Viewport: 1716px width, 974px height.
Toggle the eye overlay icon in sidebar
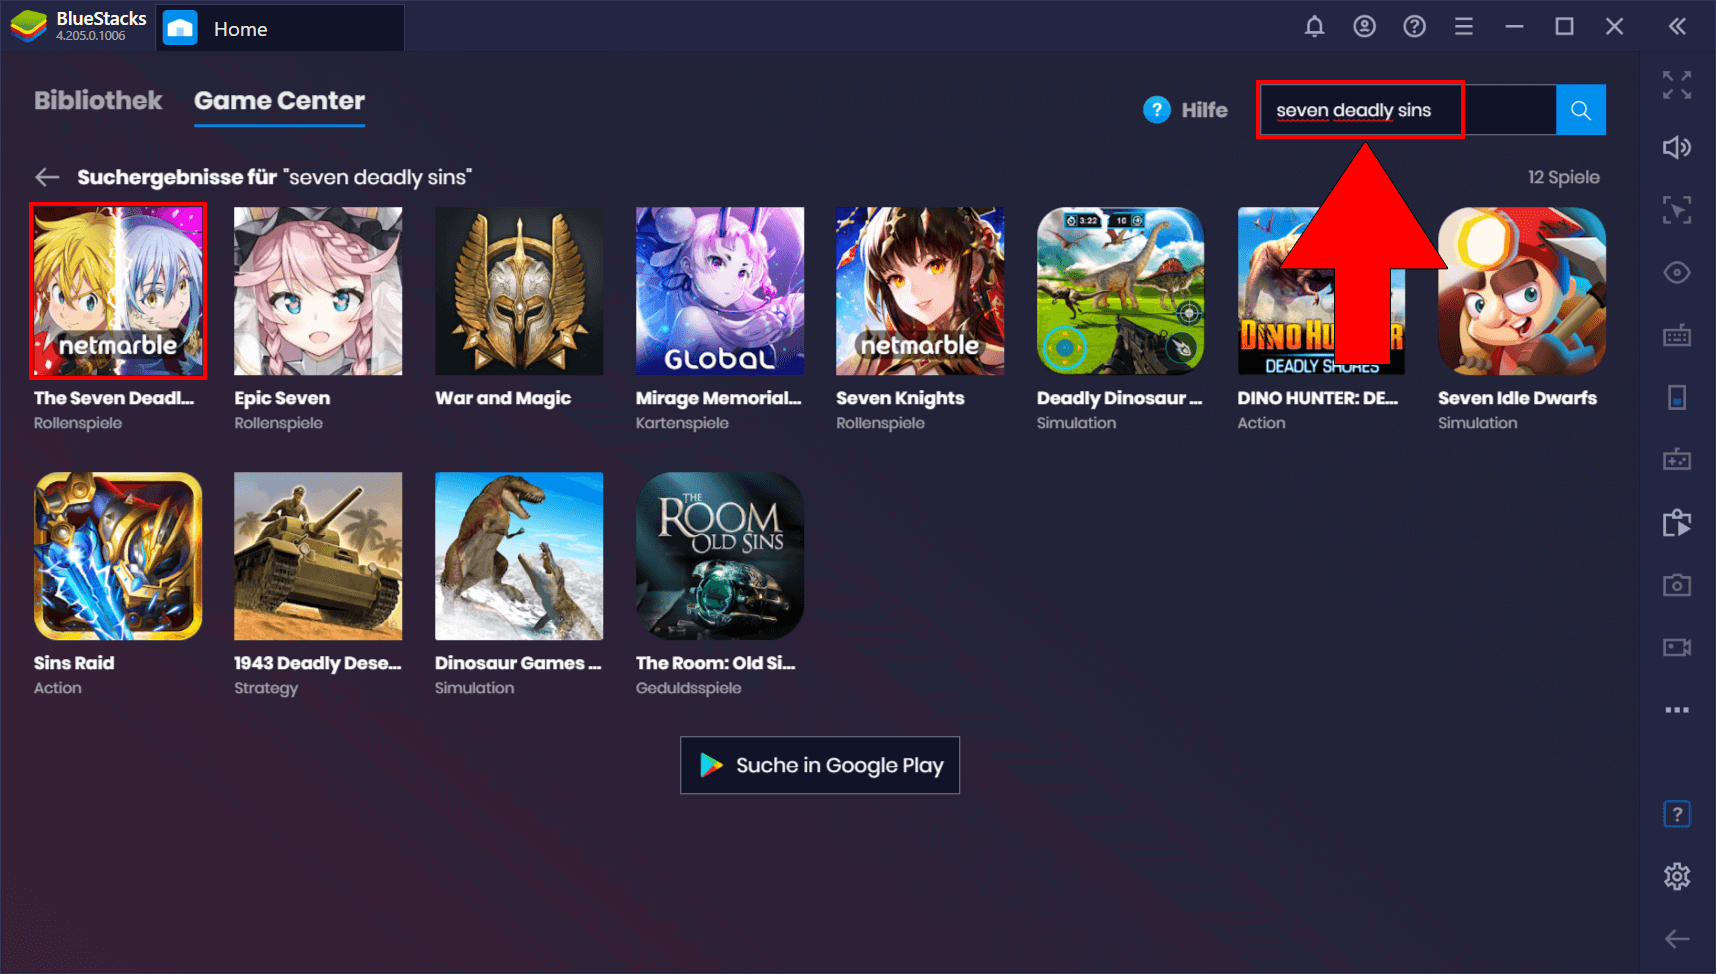click(x=1677, y=273)
